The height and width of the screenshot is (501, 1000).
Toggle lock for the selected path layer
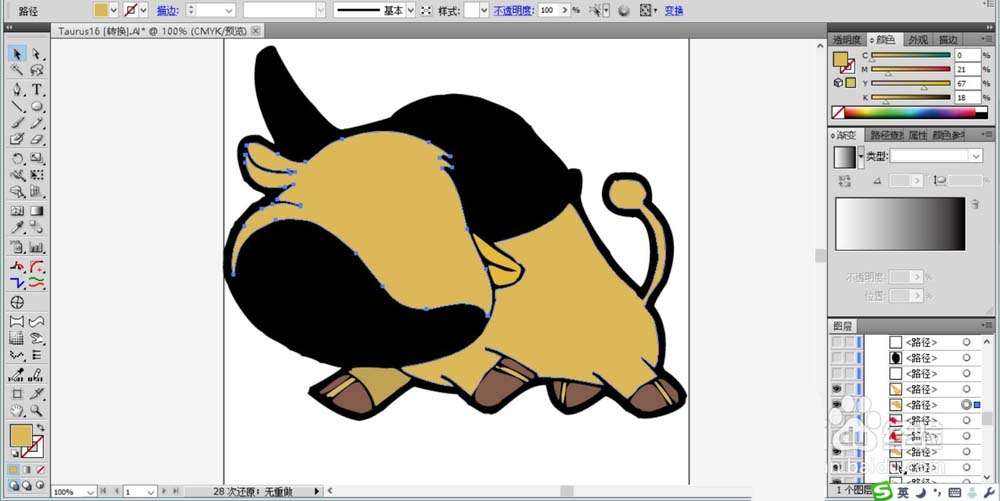click(x=849, y=405)
